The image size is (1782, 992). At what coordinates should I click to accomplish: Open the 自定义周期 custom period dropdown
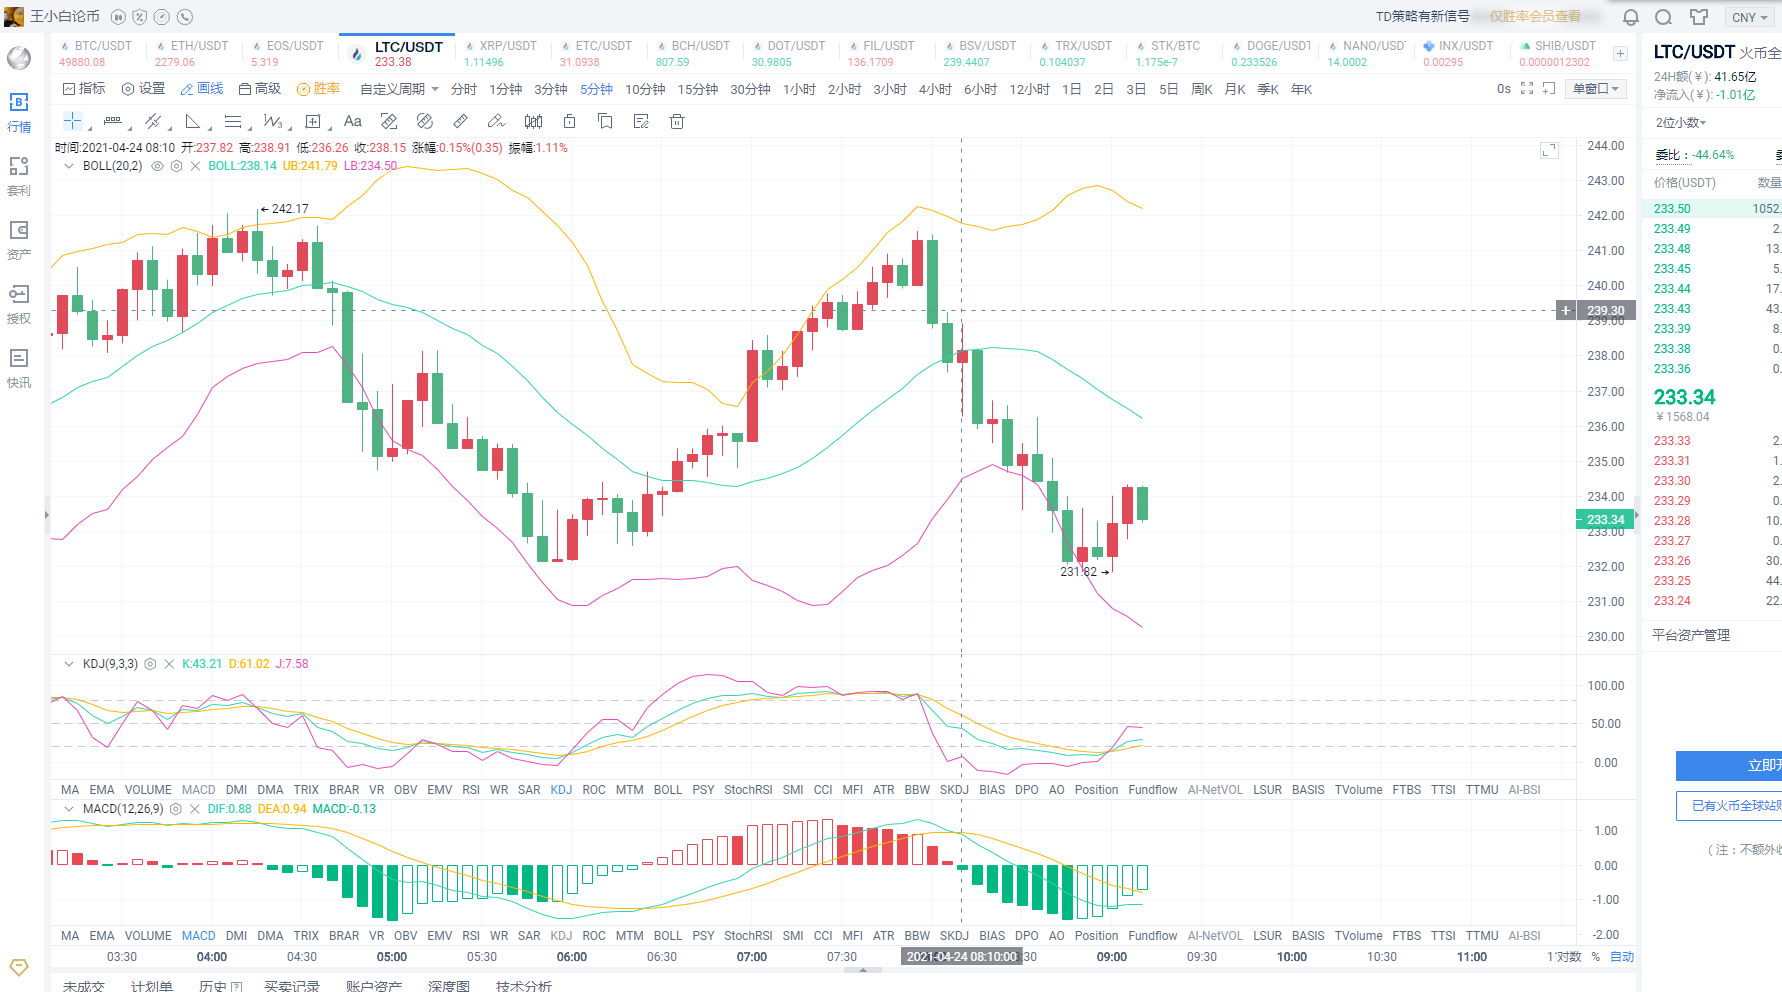click(399, 89)
